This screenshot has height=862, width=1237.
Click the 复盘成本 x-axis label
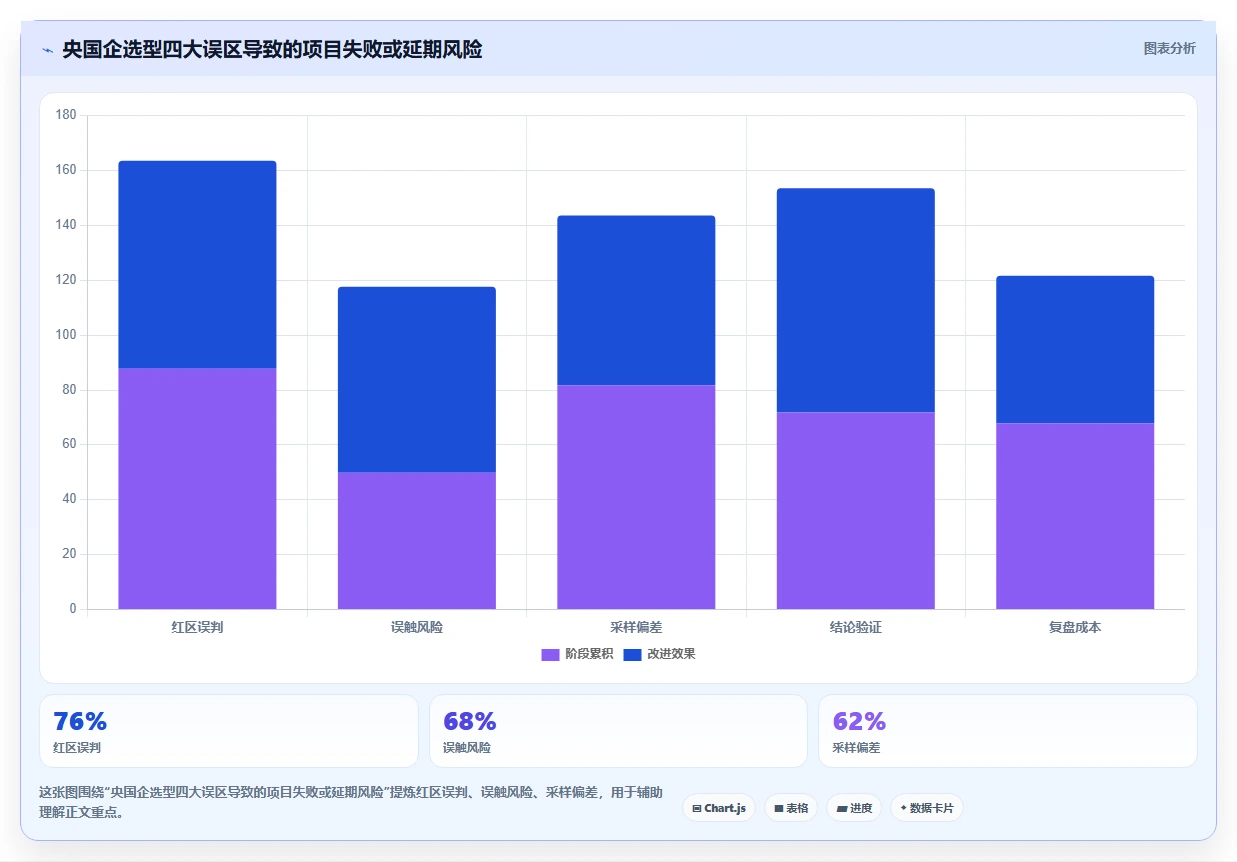1075,628
